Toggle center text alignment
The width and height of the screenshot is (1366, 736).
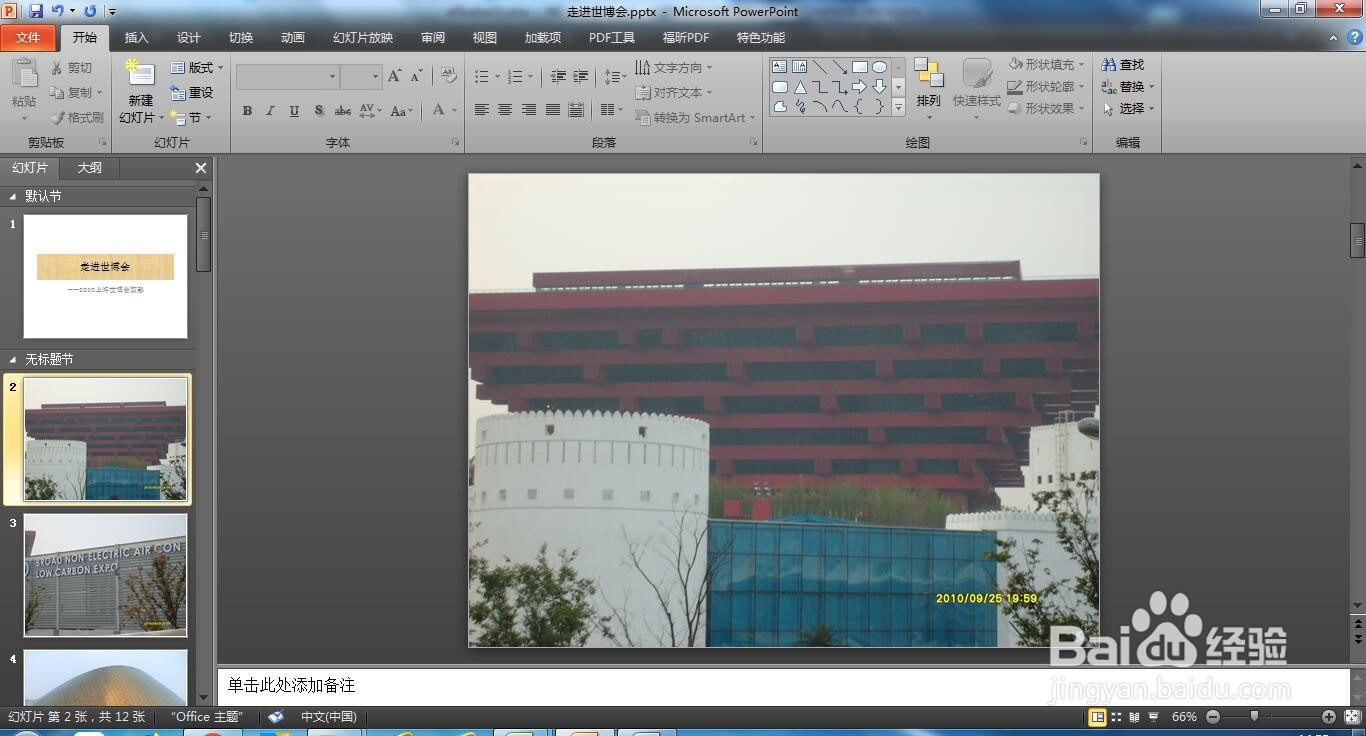505,110
